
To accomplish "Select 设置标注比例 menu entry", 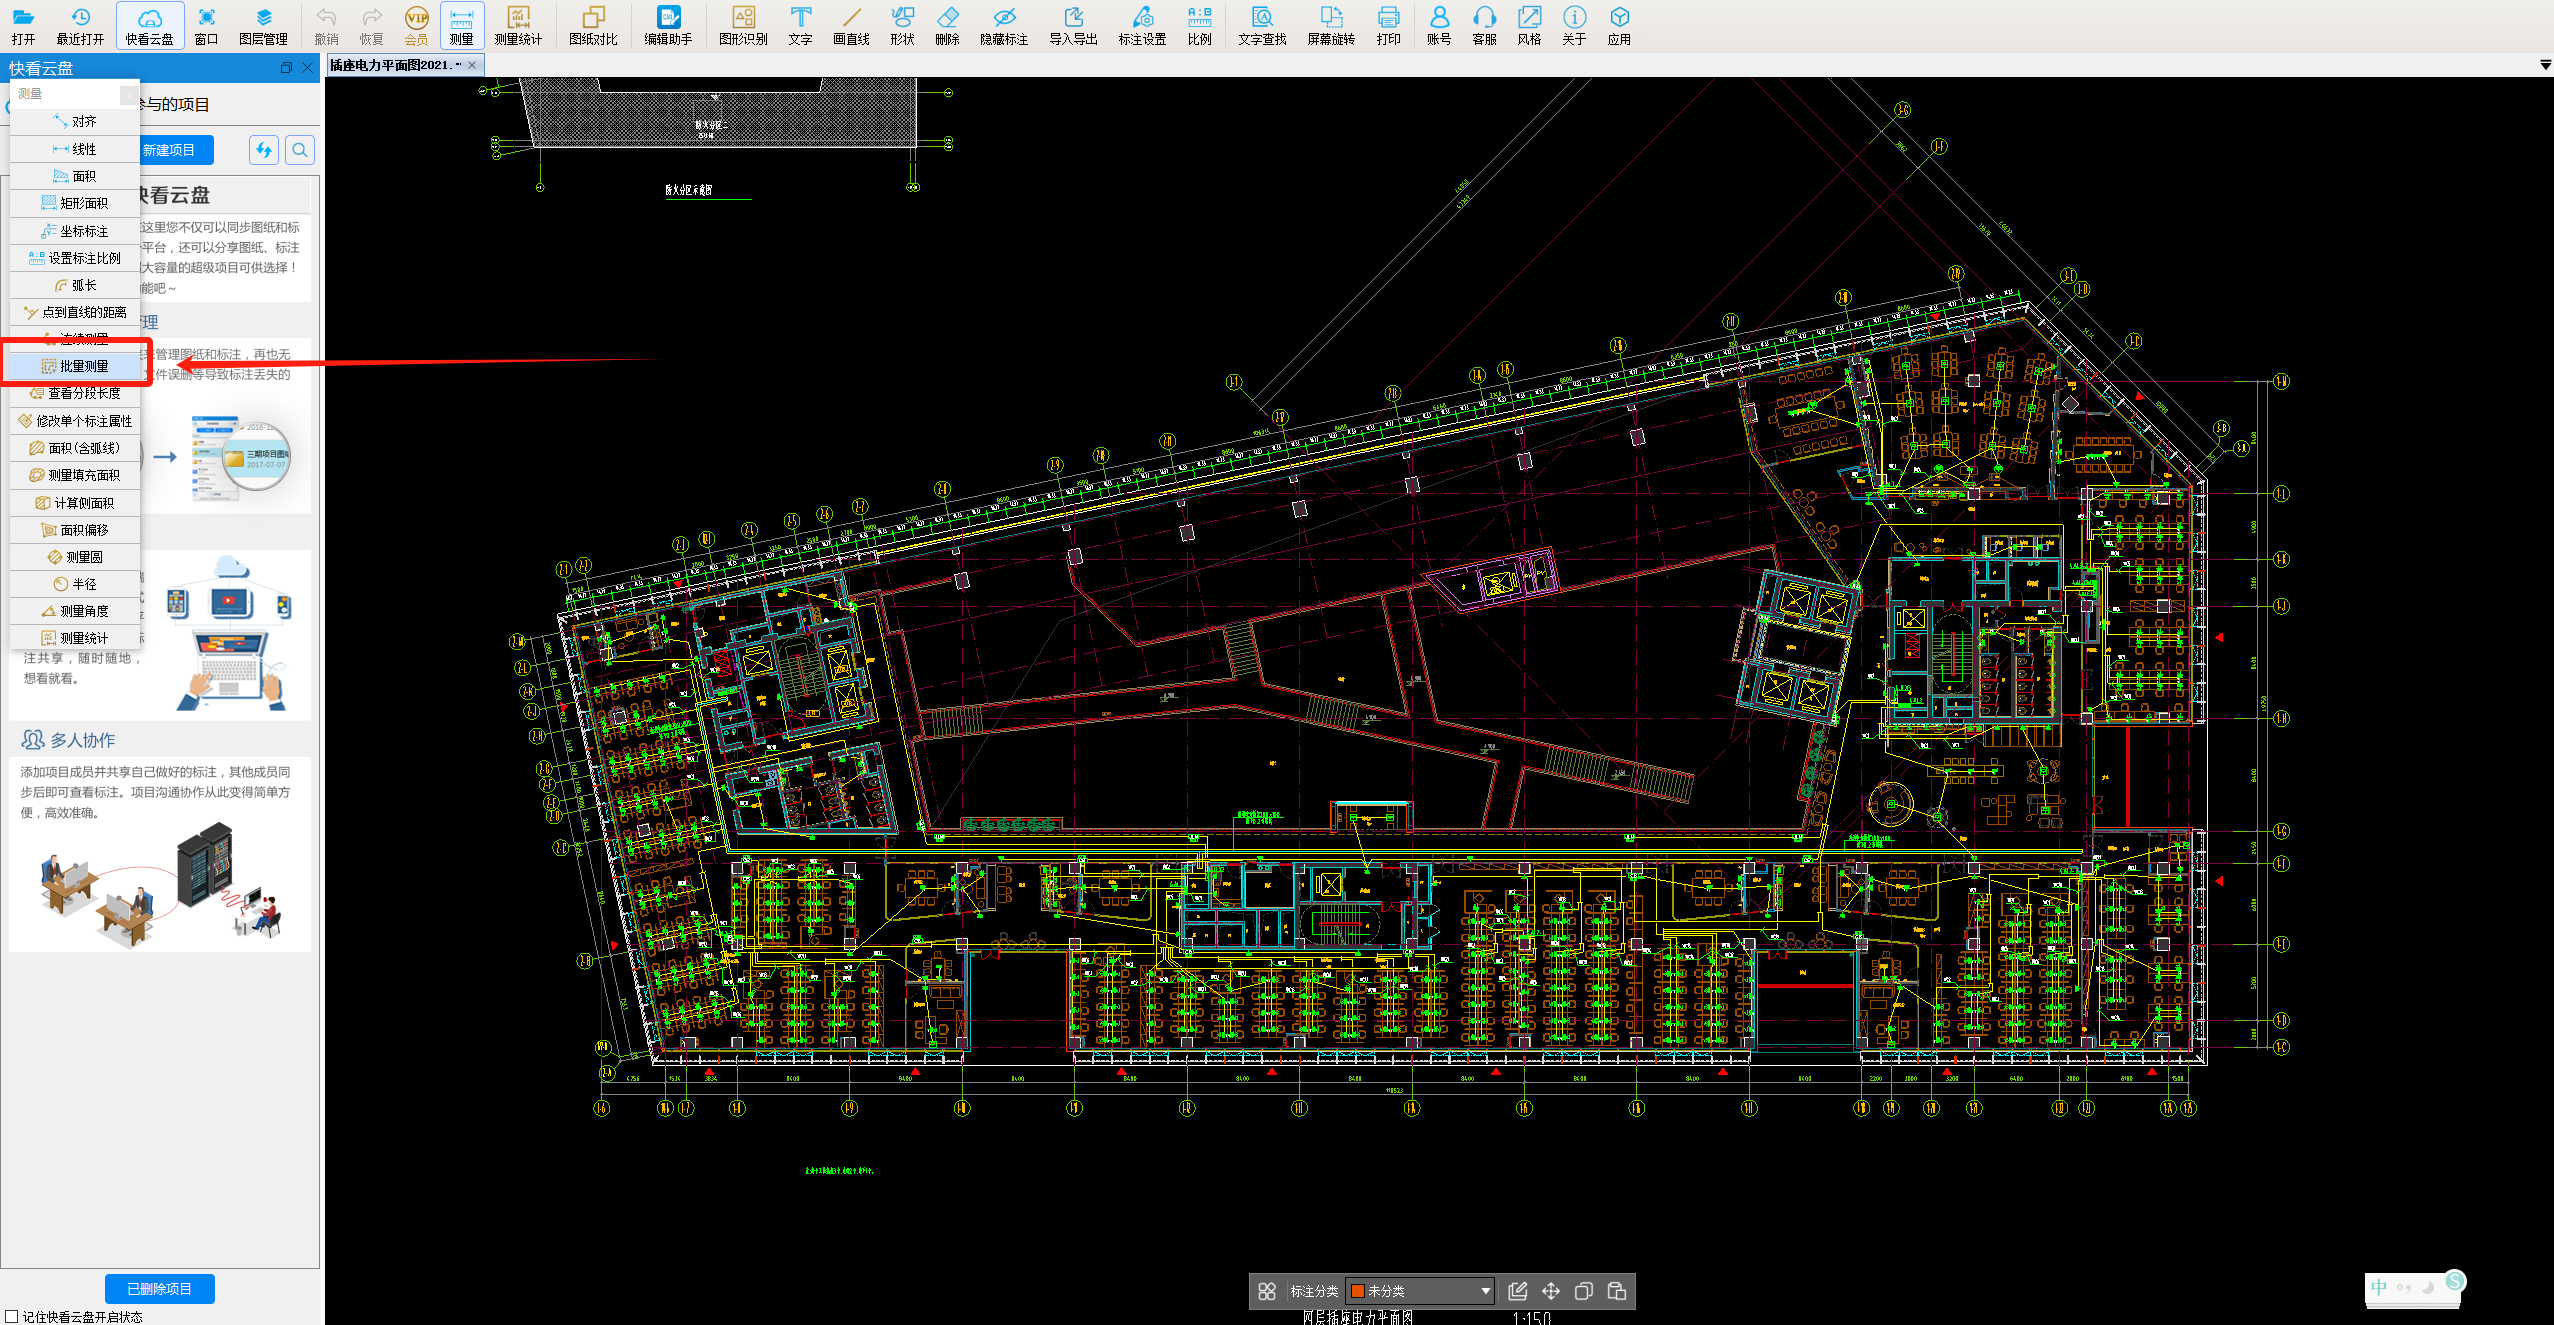I will pyautogui.click(x=75, y=258).
